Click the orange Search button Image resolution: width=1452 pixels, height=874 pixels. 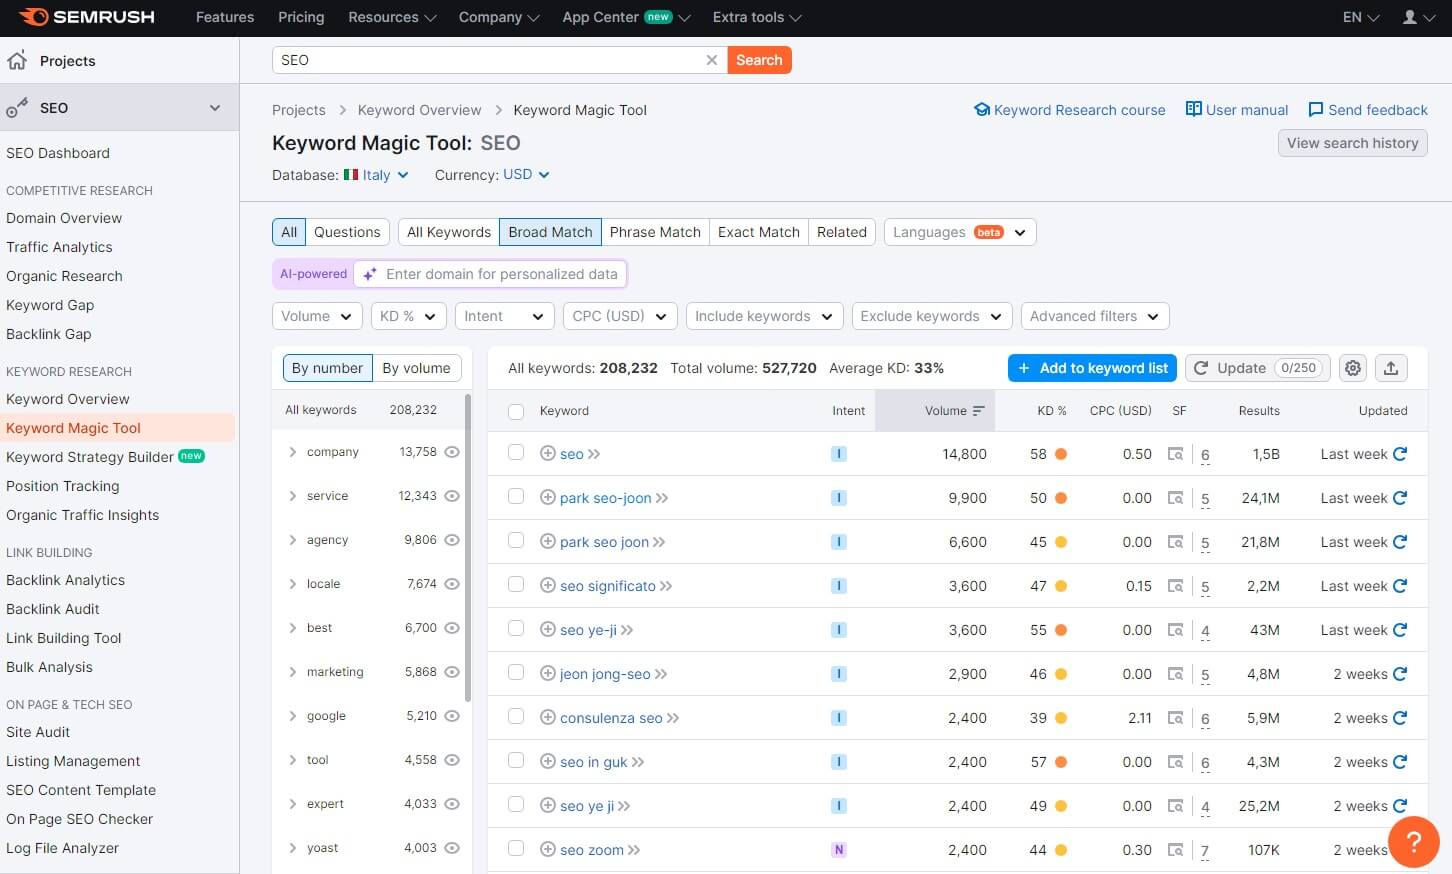759,60
